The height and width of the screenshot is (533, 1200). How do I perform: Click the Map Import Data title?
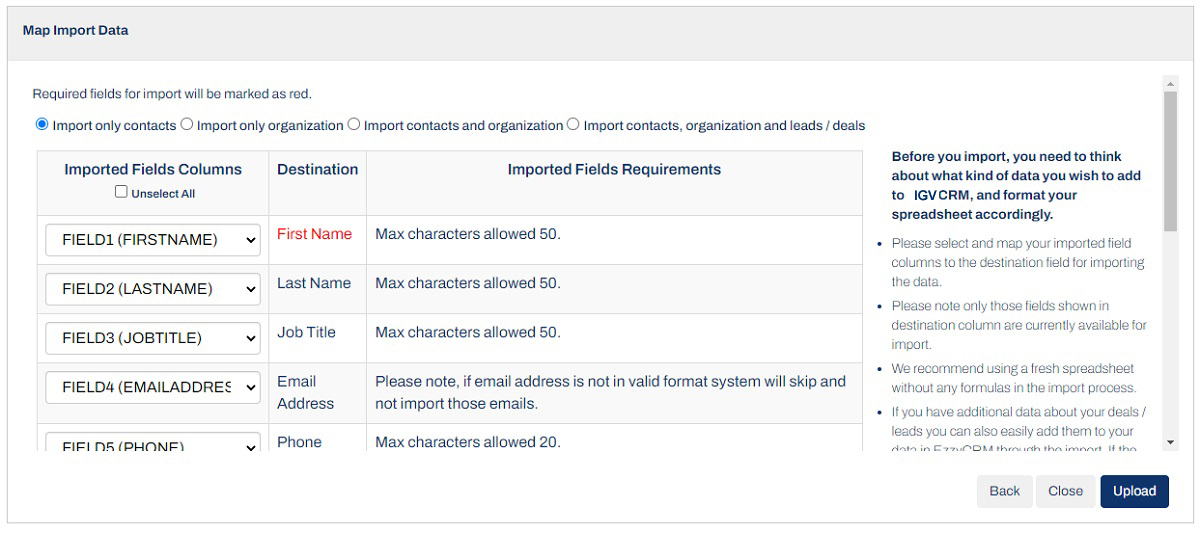[x=75, y=31]
